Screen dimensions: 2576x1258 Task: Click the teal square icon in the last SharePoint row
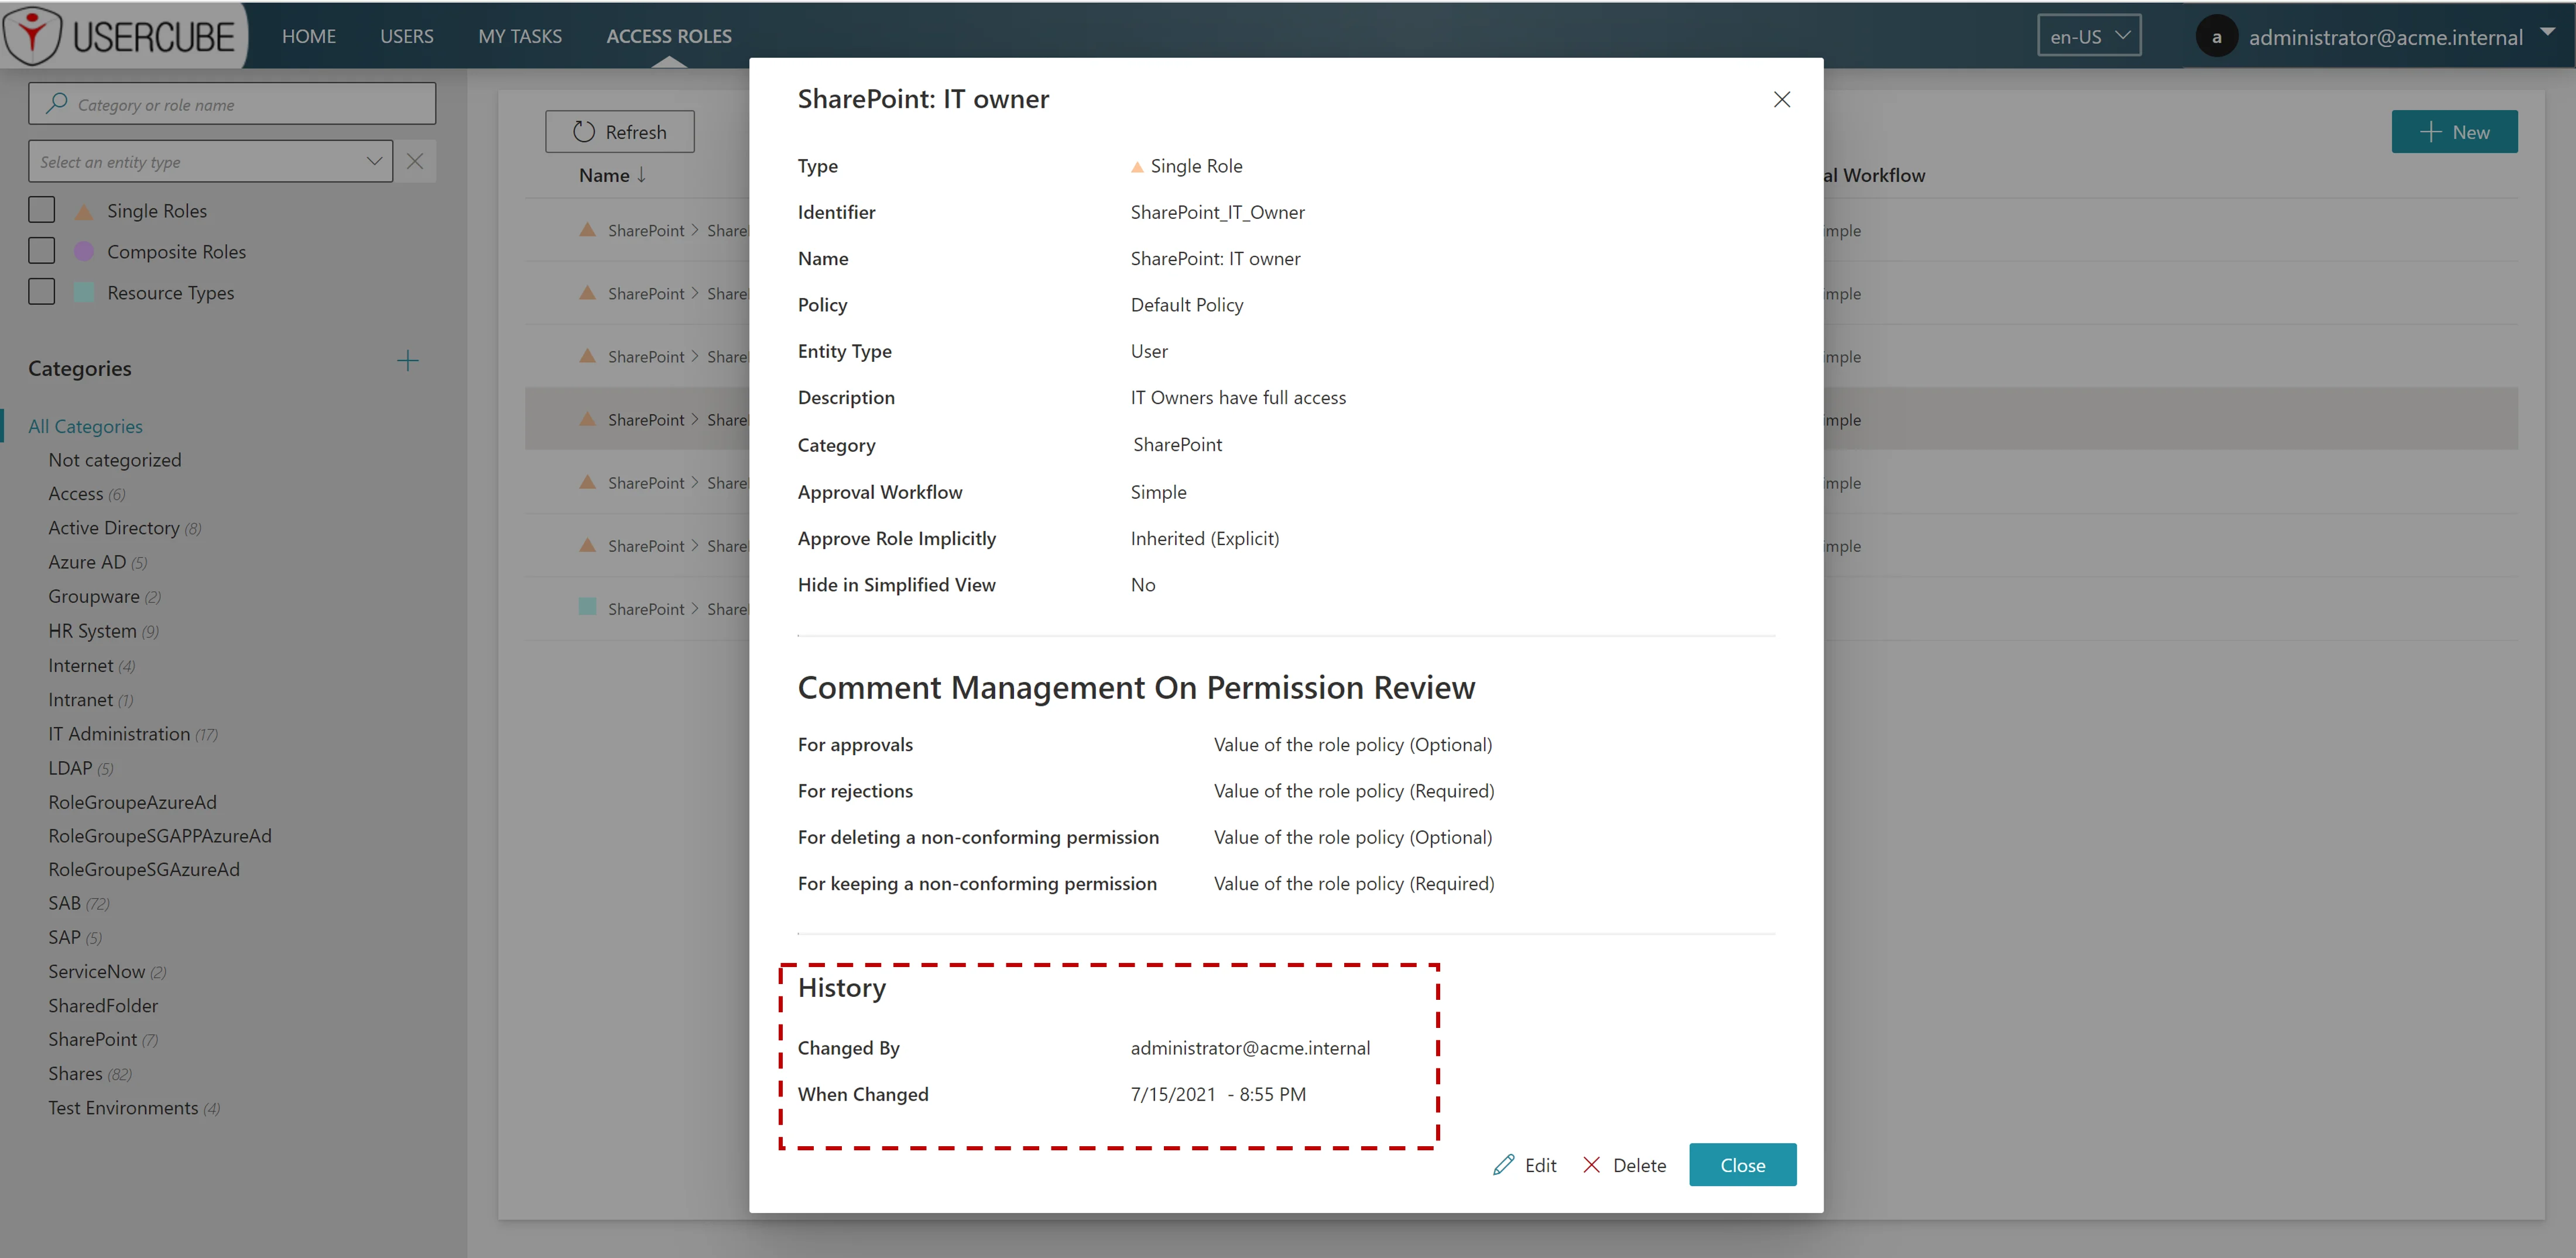tap(588, 607)
